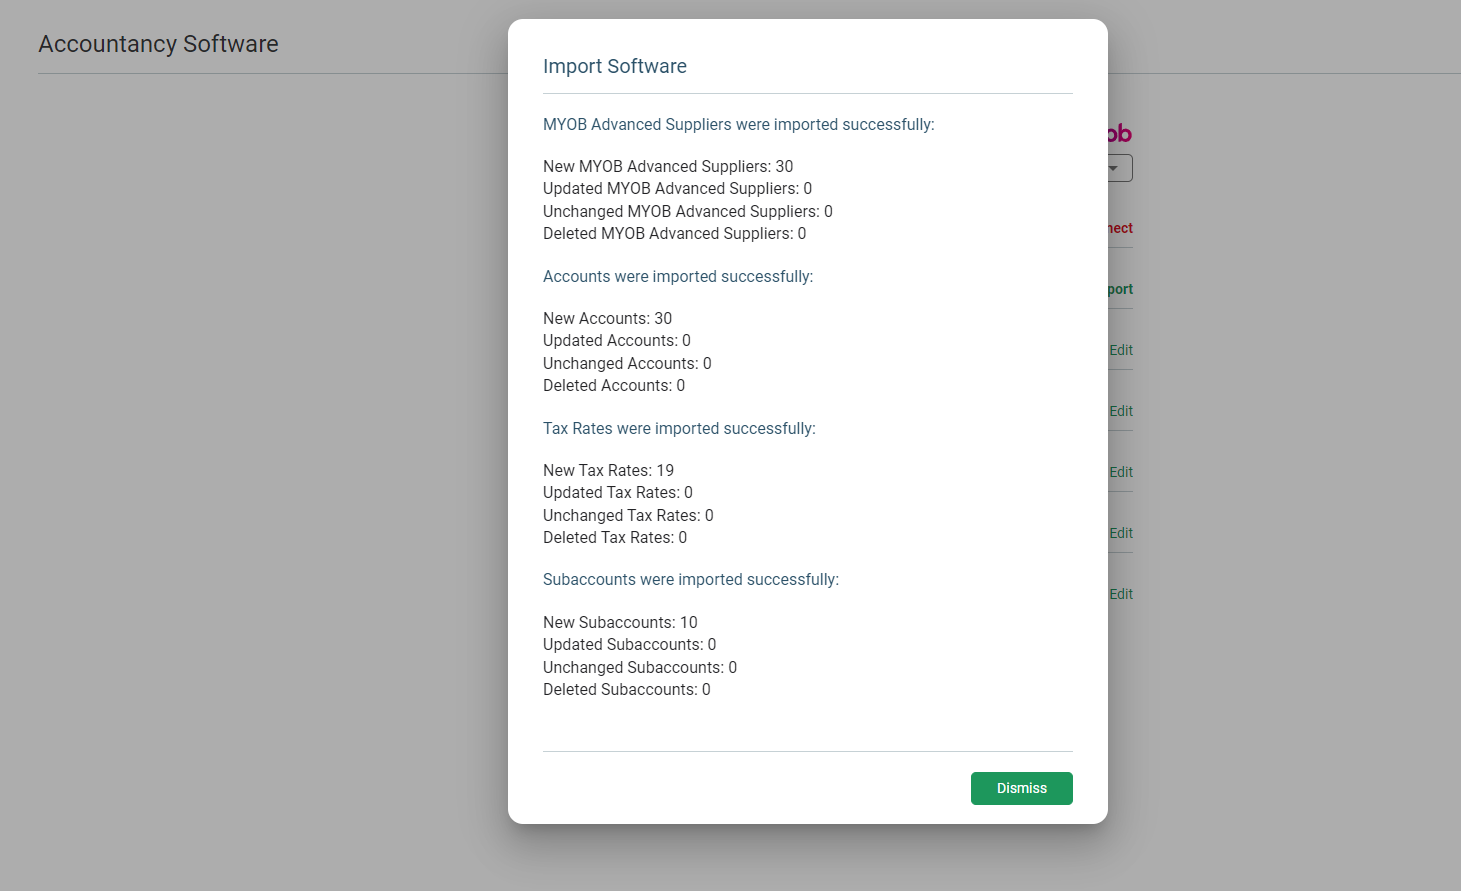Select 'Tax Rates were imported successfully' heading
Screen dimensions: 1461x891
point(679,428)
